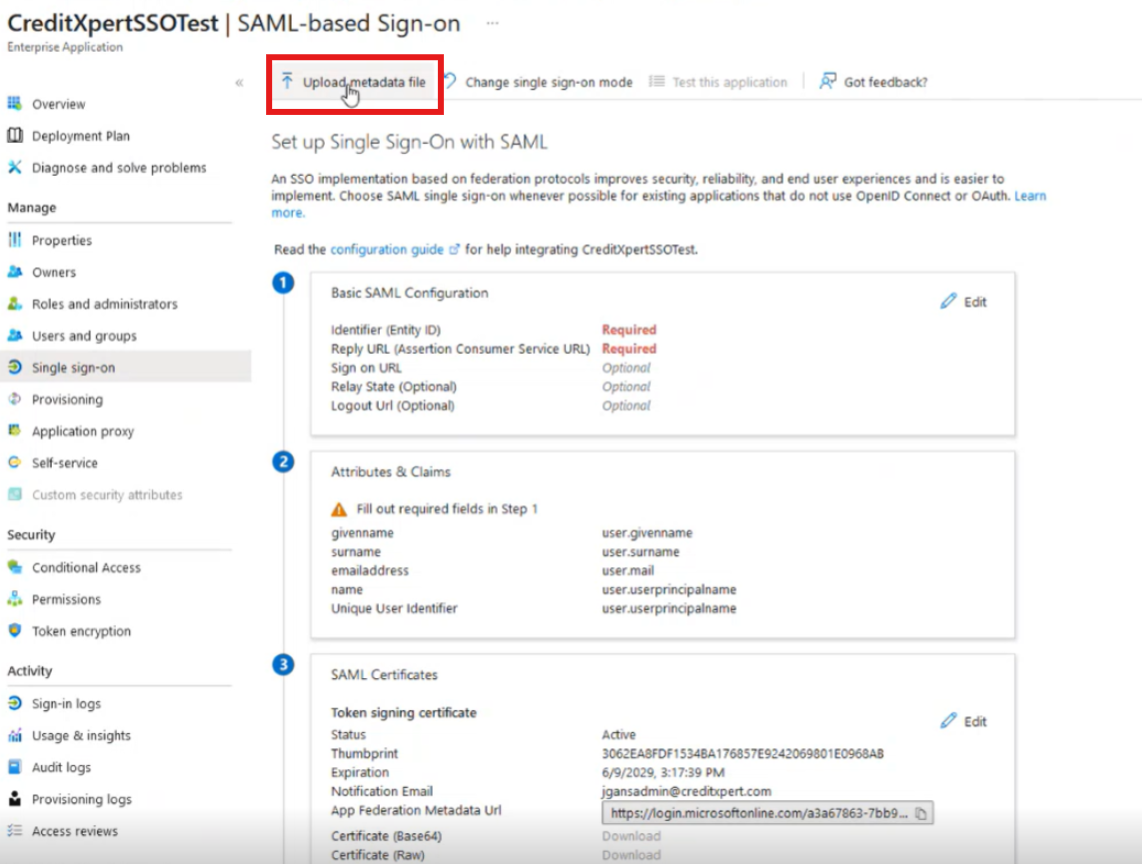Click the Got feedback person icon
This screenshot has height=864, width=1142.
click(x=827, y=81)
